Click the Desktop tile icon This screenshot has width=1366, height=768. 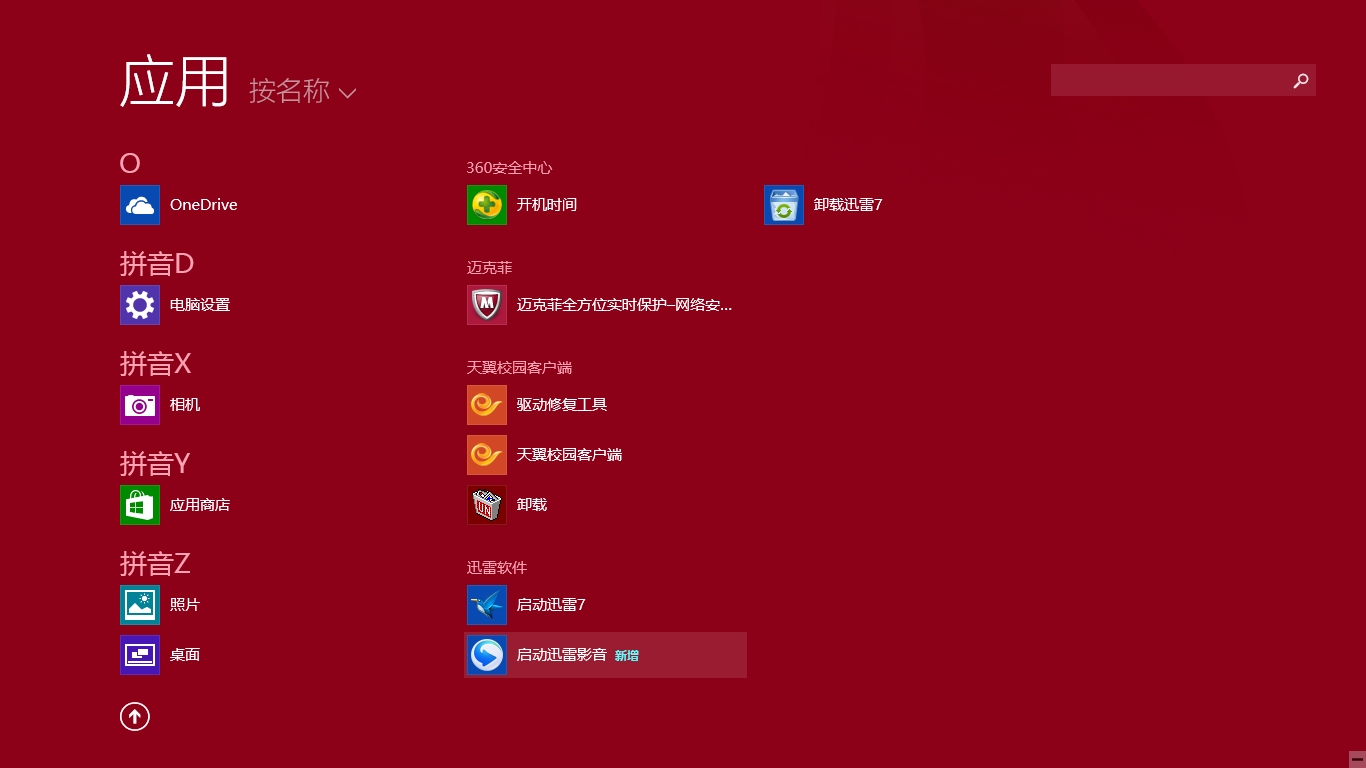coord(140,655)
